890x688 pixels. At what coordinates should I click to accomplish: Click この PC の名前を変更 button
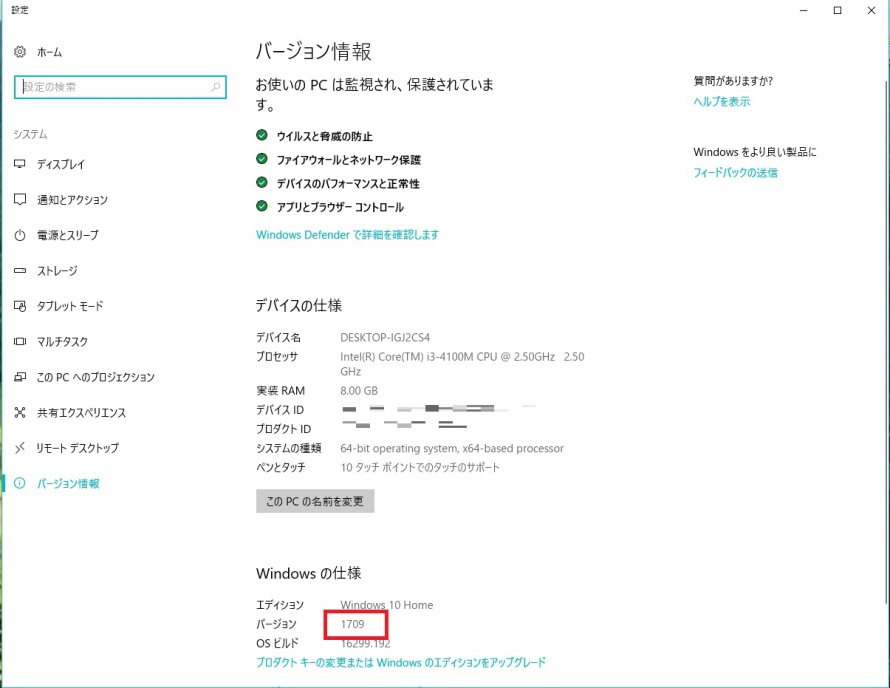[x=315, y=501]
